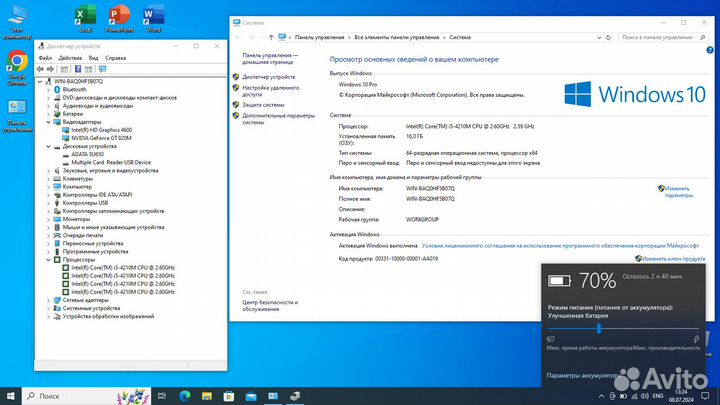Select NVIDIA GeForce GT 820M device
The height and width of the screenshot is (405, 720).
click(x=101, y=138)
